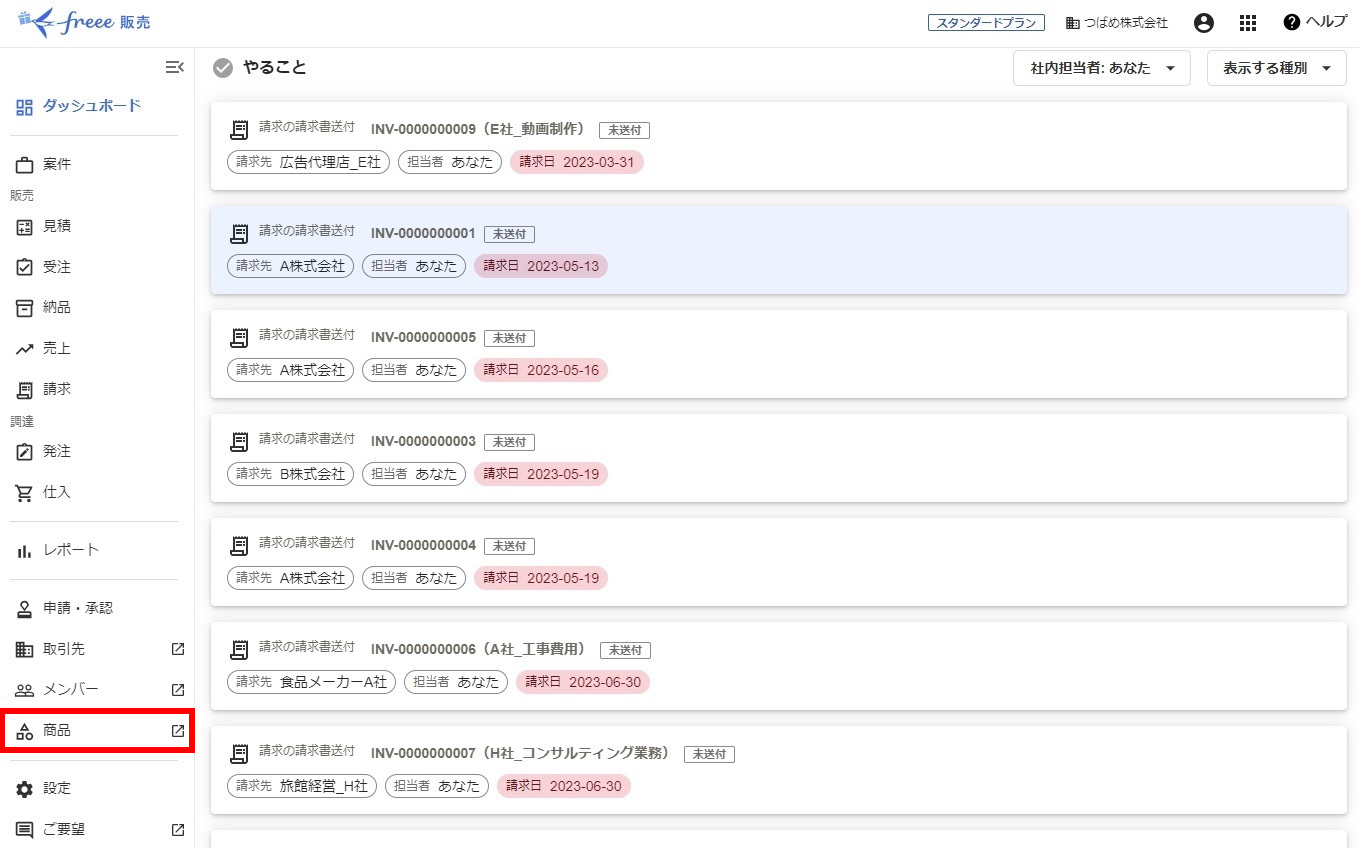Open INV-0000000006（A社_工事費用） invoice
The height and width of the screenshot is (848, 1359).
pos(478,649)
